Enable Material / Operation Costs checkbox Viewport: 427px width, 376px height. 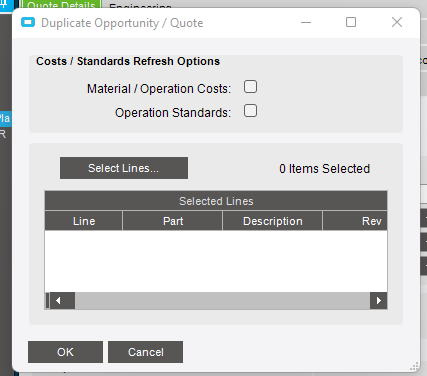click(250, 87)
